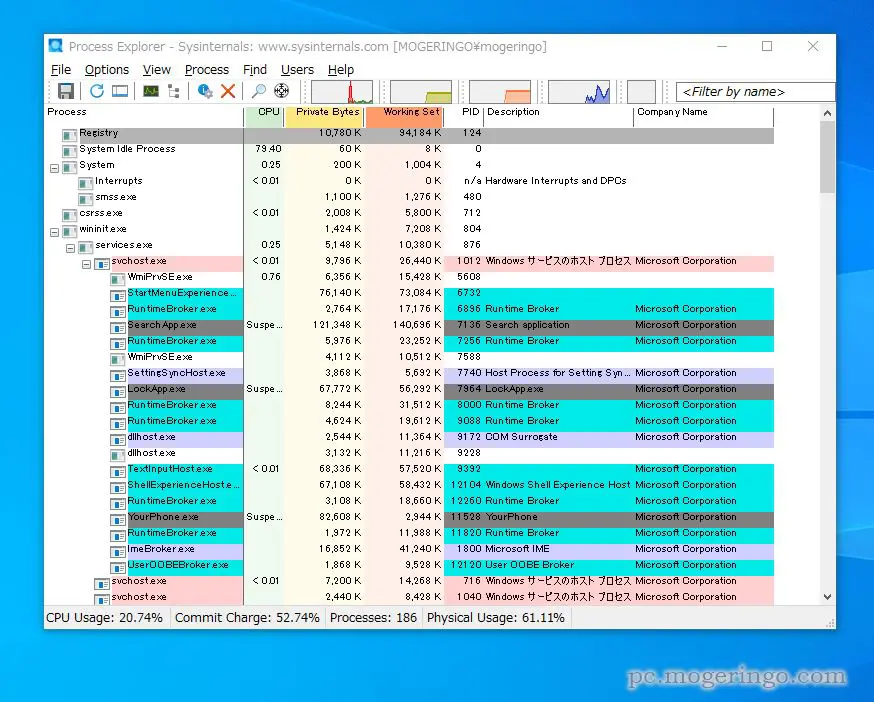Open process Properties gear icon
The height and width of the screenshot is (702, 874).
[x=205, y=91]
